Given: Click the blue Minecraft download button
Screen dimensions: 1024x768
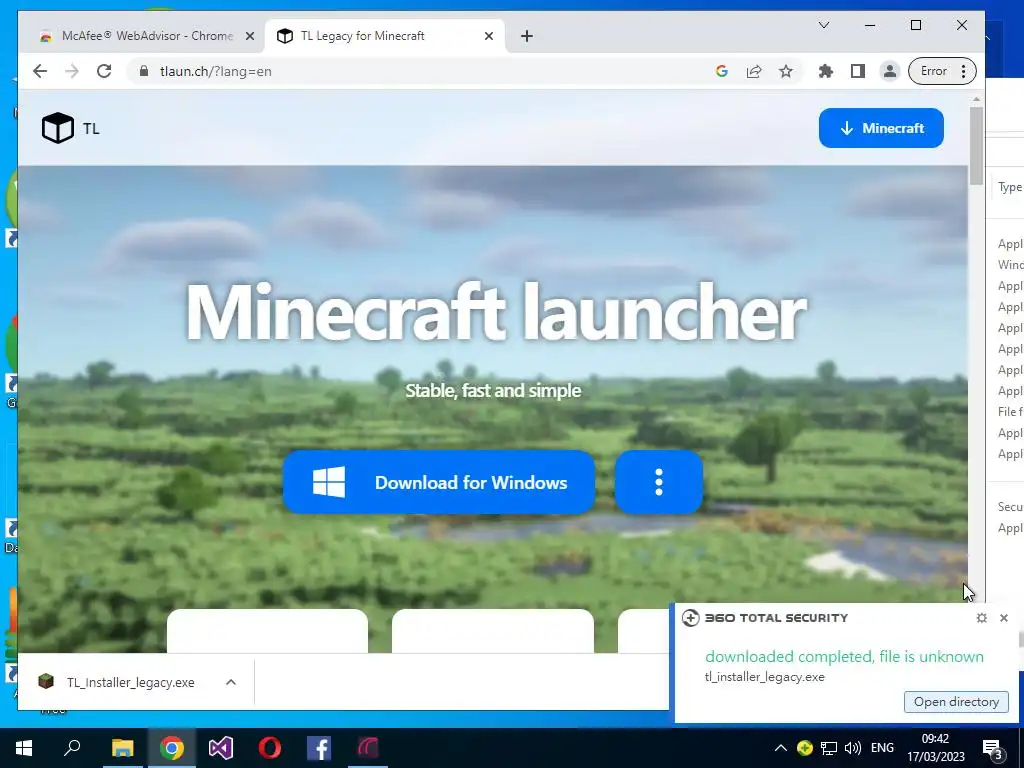Looking at the screenshot, I should (x=881, y=128).
